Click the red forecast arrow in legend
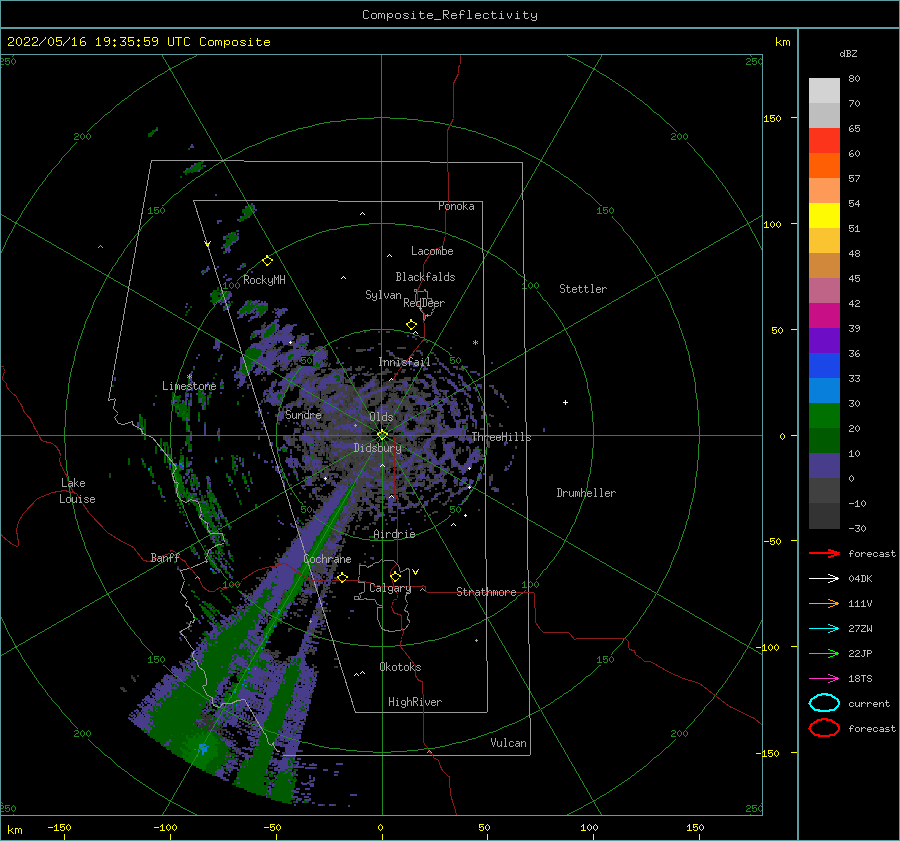 coord(824,553)
